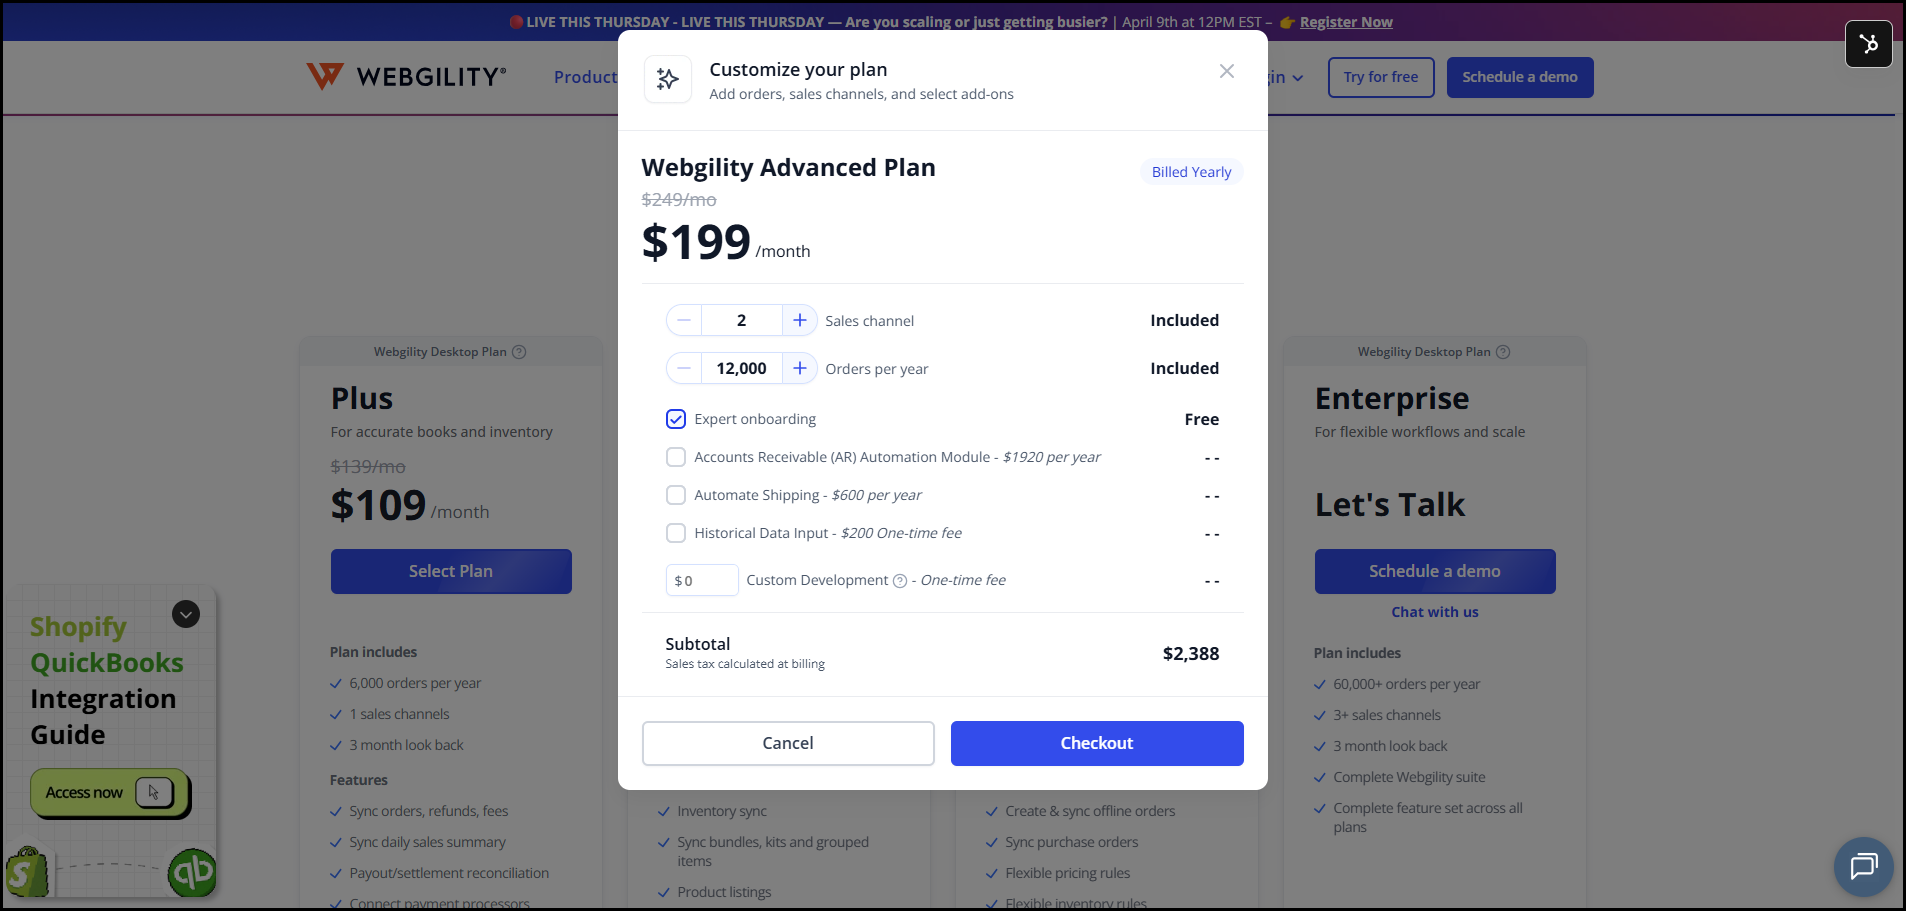Uncheck the Expert onboarding checkbox
The height and width of the screenshot is (911, 1906).
[x=676, y=419]
